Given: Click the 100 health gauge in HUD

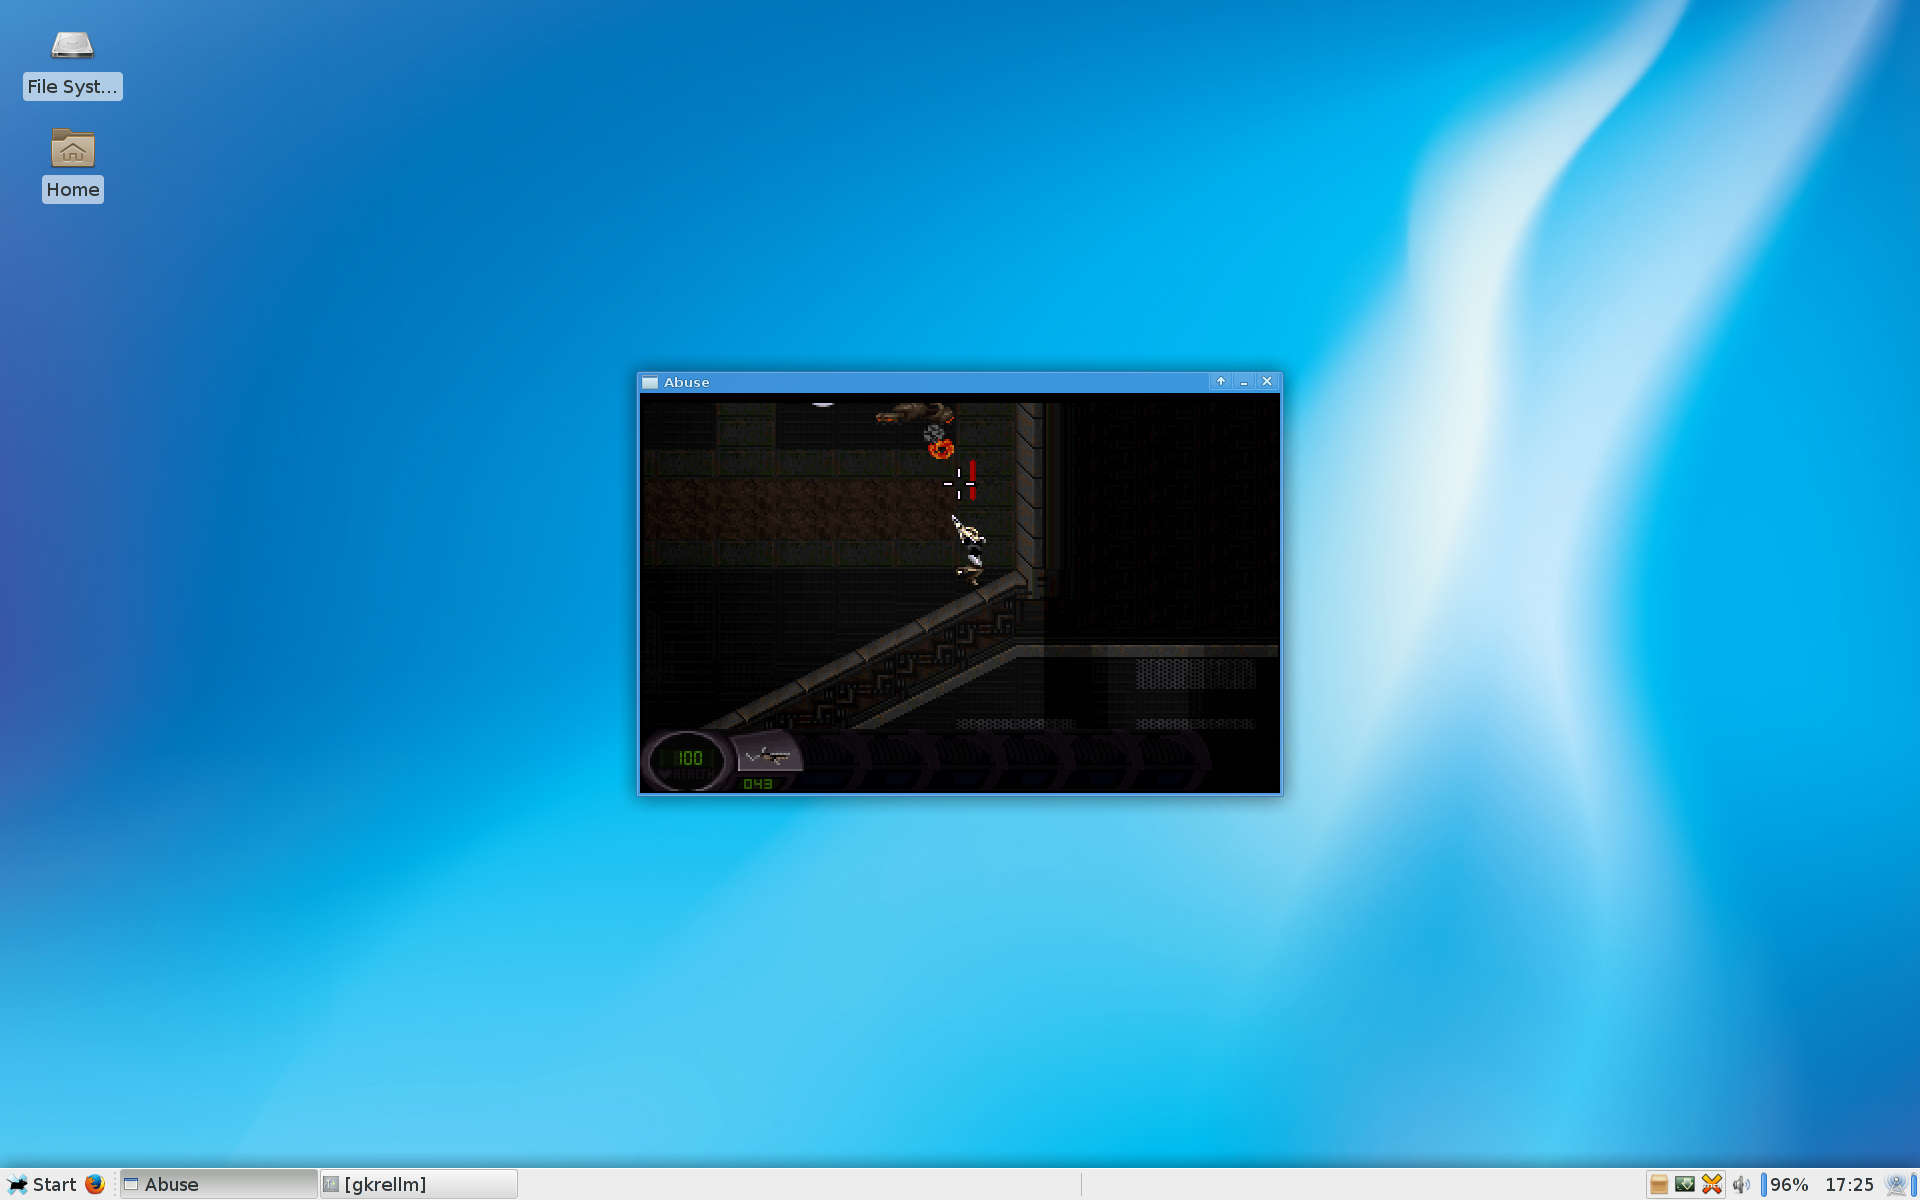Looking at the screenshot, I should coord(687,759).
